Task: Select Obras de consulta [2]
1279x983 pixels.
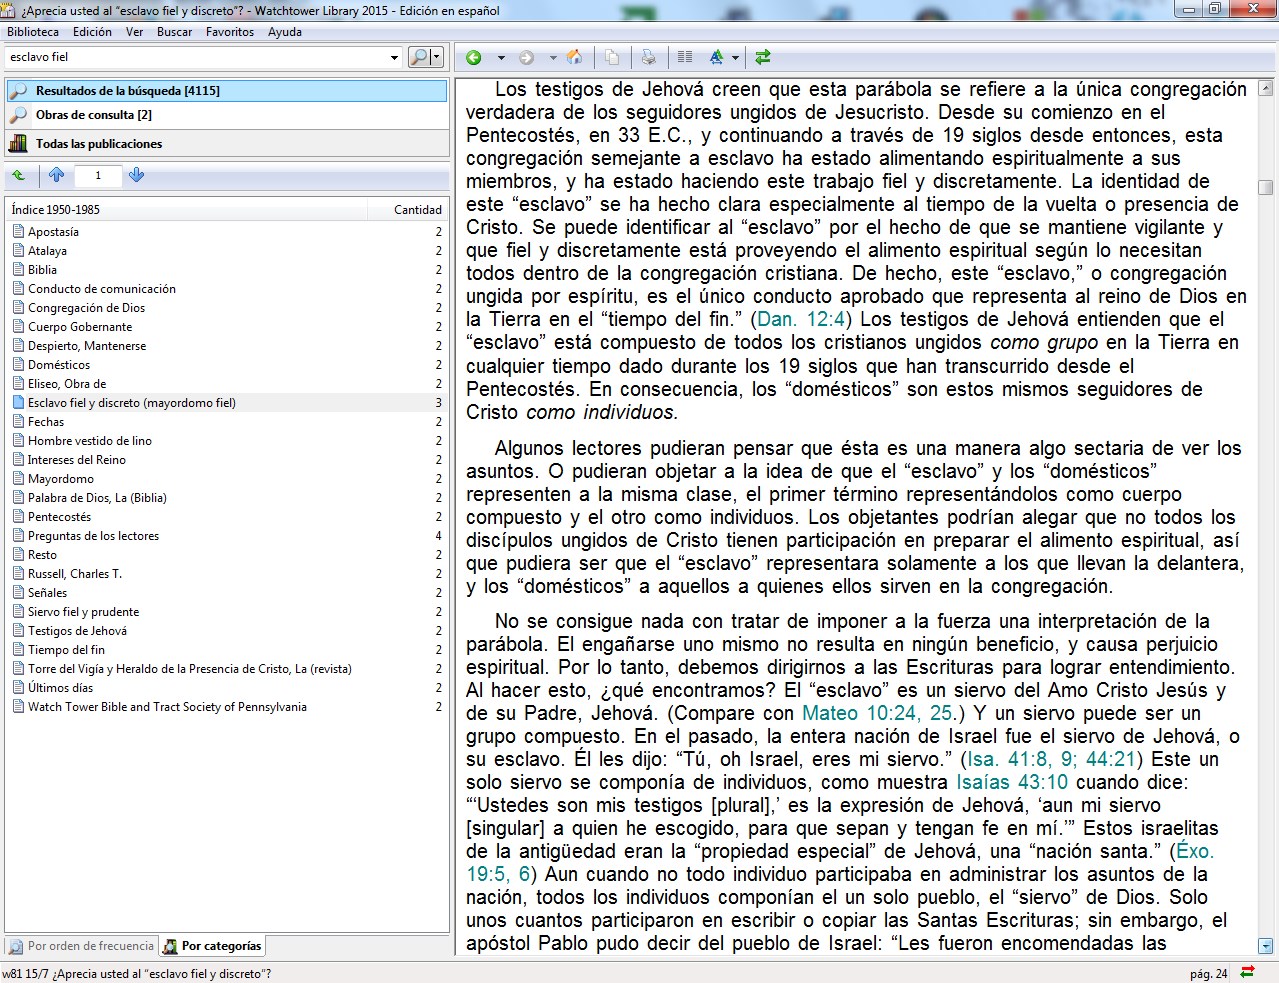Action: point(227,115)
